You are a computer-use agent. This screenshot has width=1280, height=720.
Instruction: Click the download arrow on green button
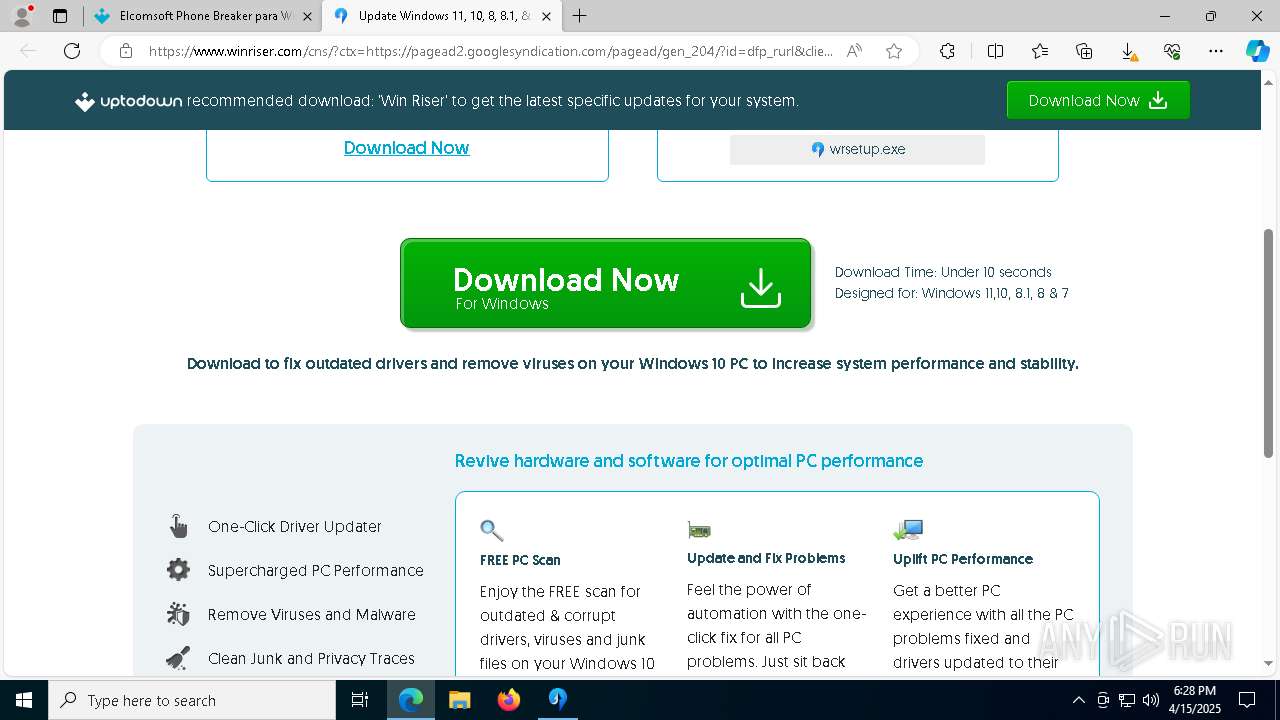[760, 288]
